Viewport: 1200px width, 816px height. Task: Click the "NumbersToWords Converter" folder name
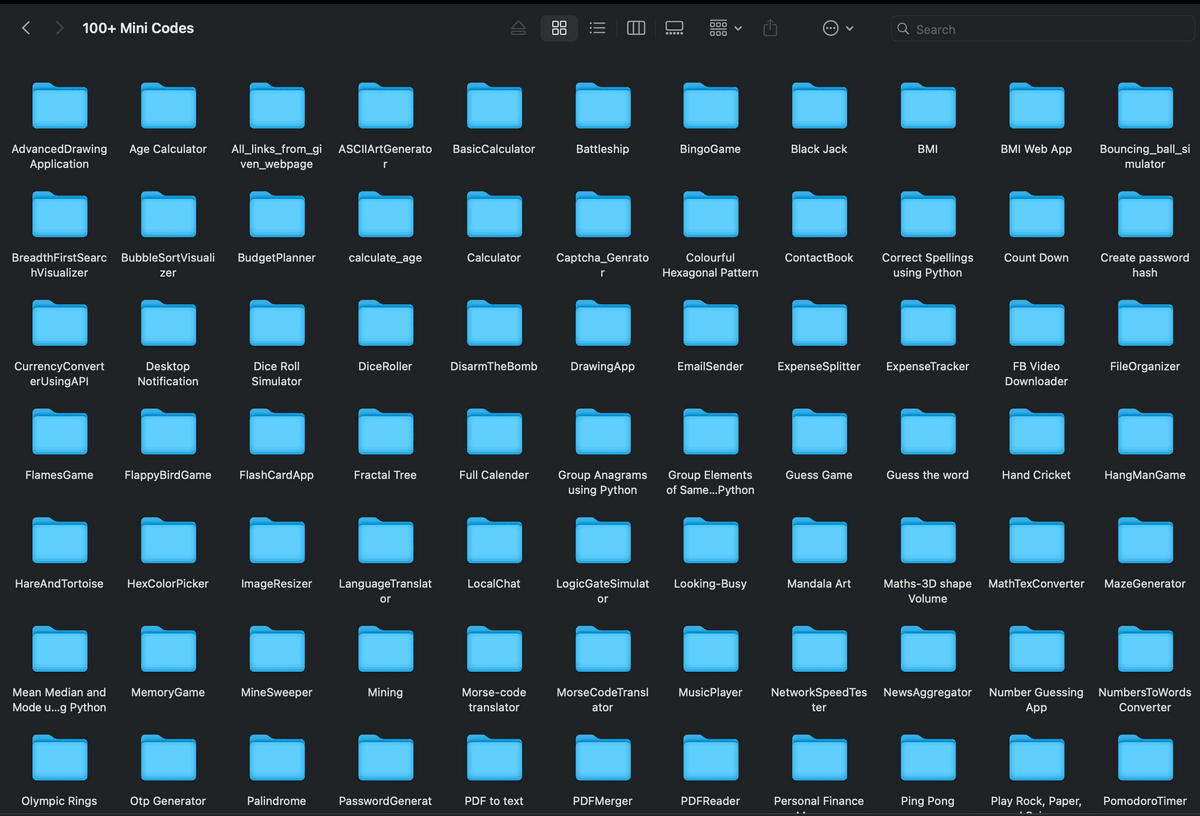pyautogui.click(x=1145, y=699)
